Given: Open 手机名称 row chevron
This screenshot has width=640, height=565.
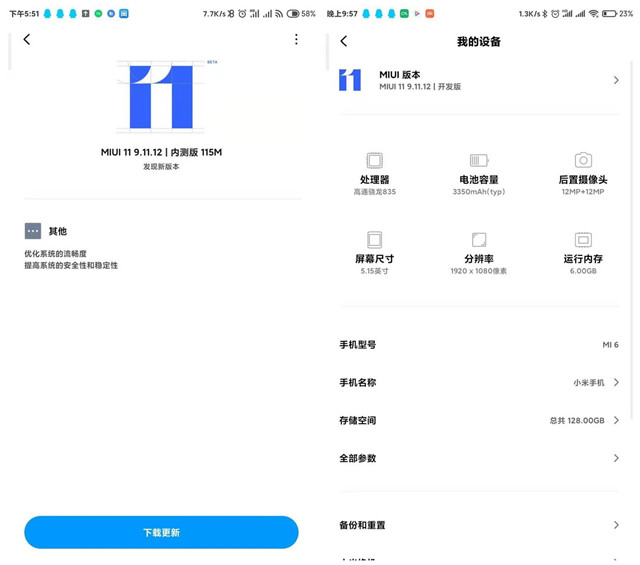Looking at the screenshot, I should point(616,383).
